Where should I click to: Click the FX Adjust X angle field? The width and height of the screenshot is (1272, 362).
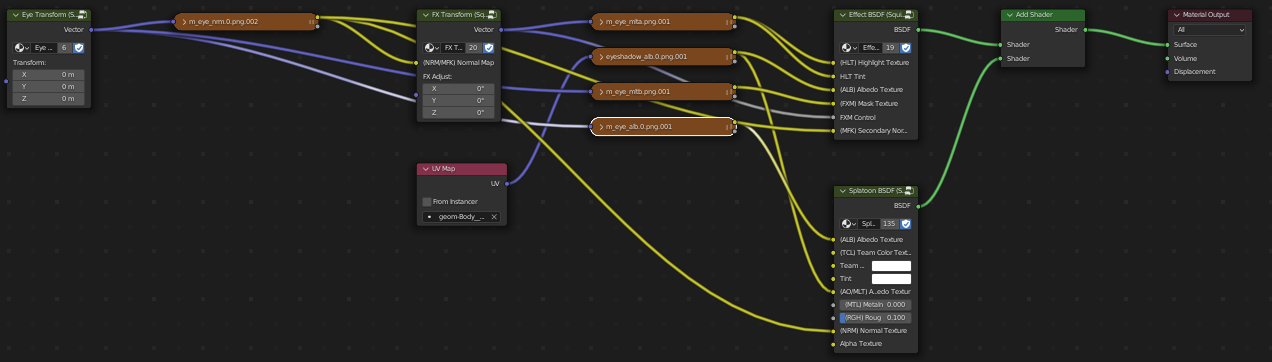click(459, 88)
